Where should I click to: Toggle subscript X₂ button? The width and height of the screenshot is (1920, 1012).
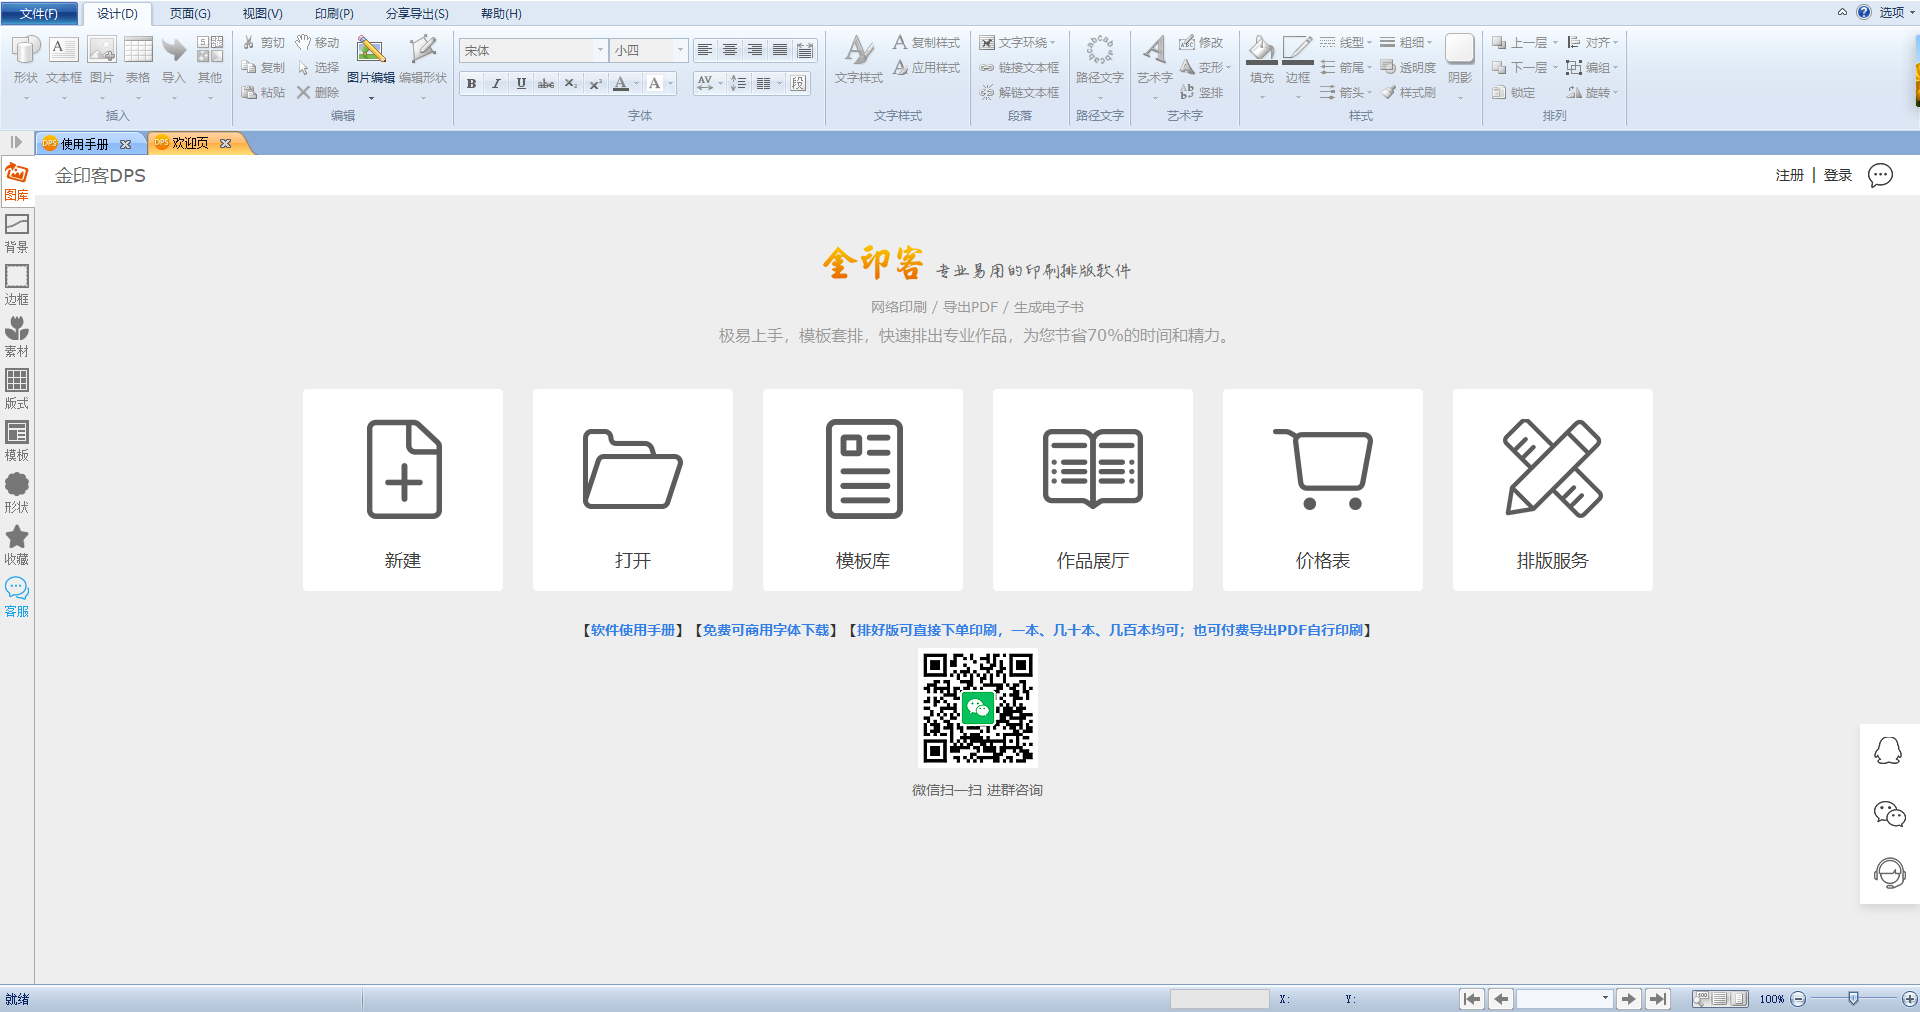[570, 83]
